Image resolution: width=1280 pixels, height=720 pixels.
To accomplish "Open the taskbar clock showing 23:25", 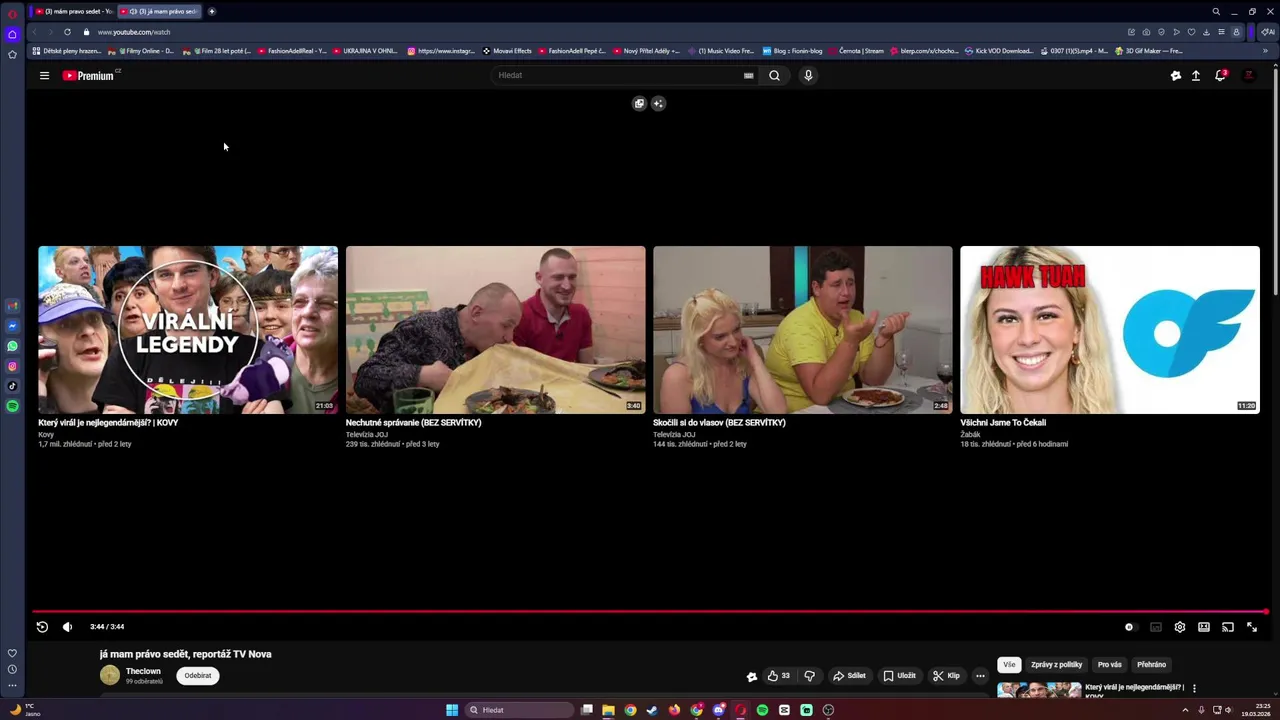I will pos(1254,710).
